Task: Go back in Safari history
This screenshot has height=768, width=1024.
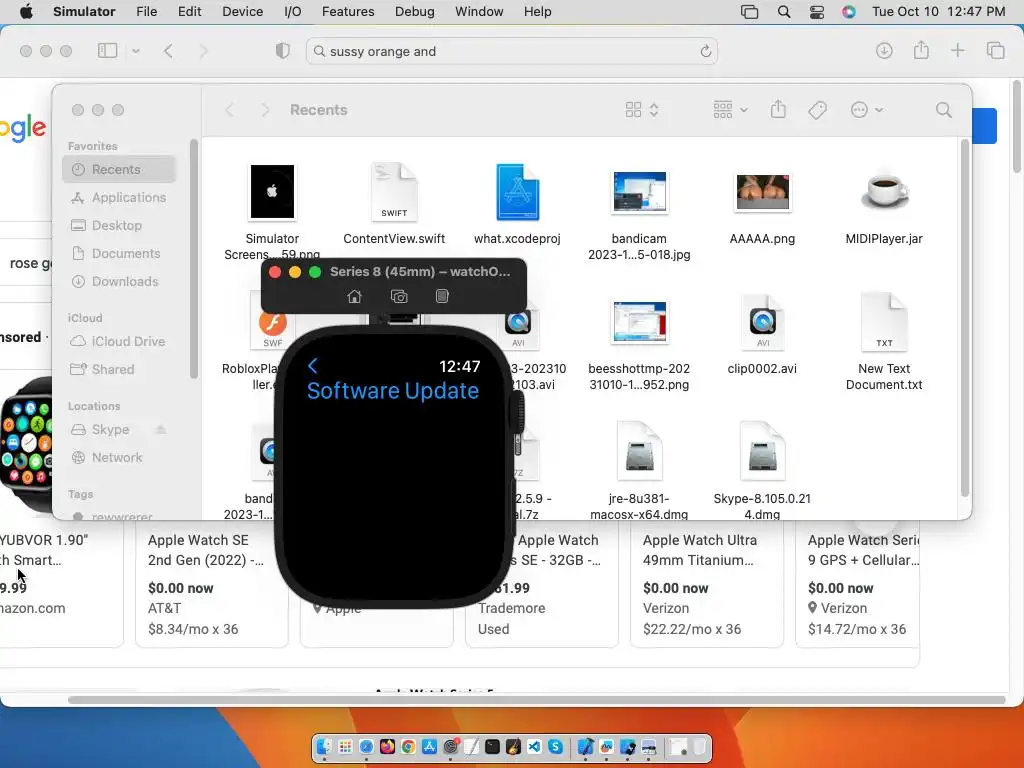Action: pos(168,51)
